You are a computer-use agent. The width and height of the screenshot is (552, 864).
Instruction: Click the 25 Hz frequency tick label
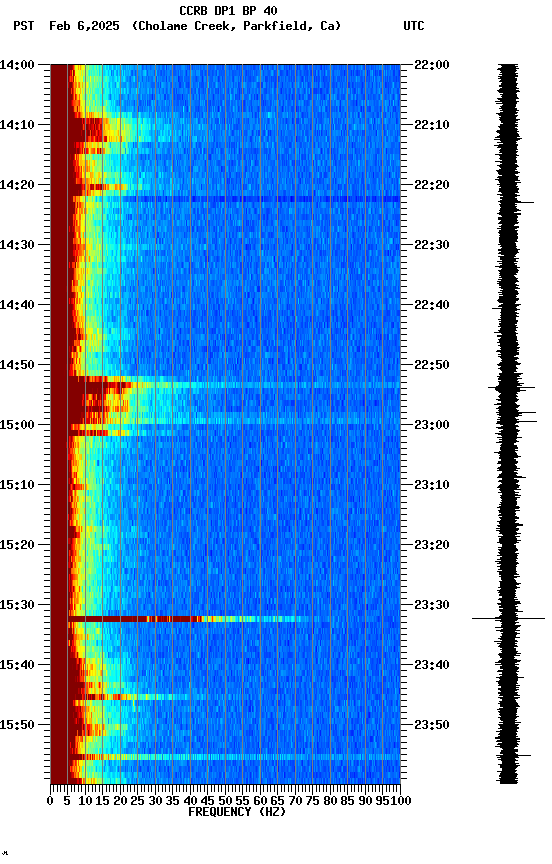pos(137,801)
